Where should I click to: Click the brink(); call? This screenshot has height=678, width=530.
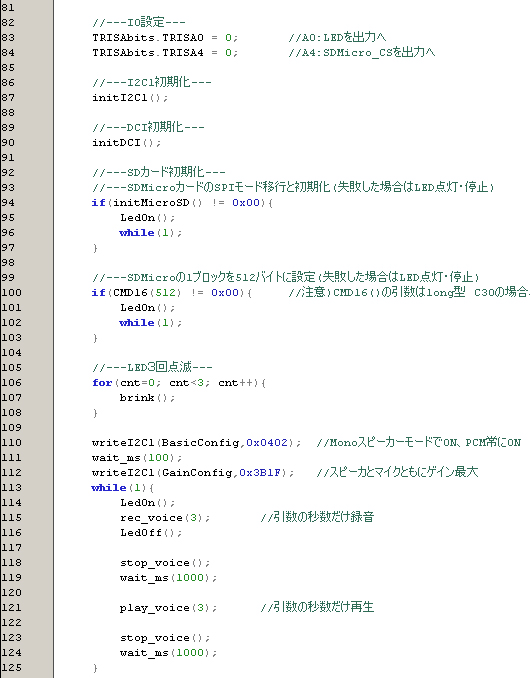147,398
